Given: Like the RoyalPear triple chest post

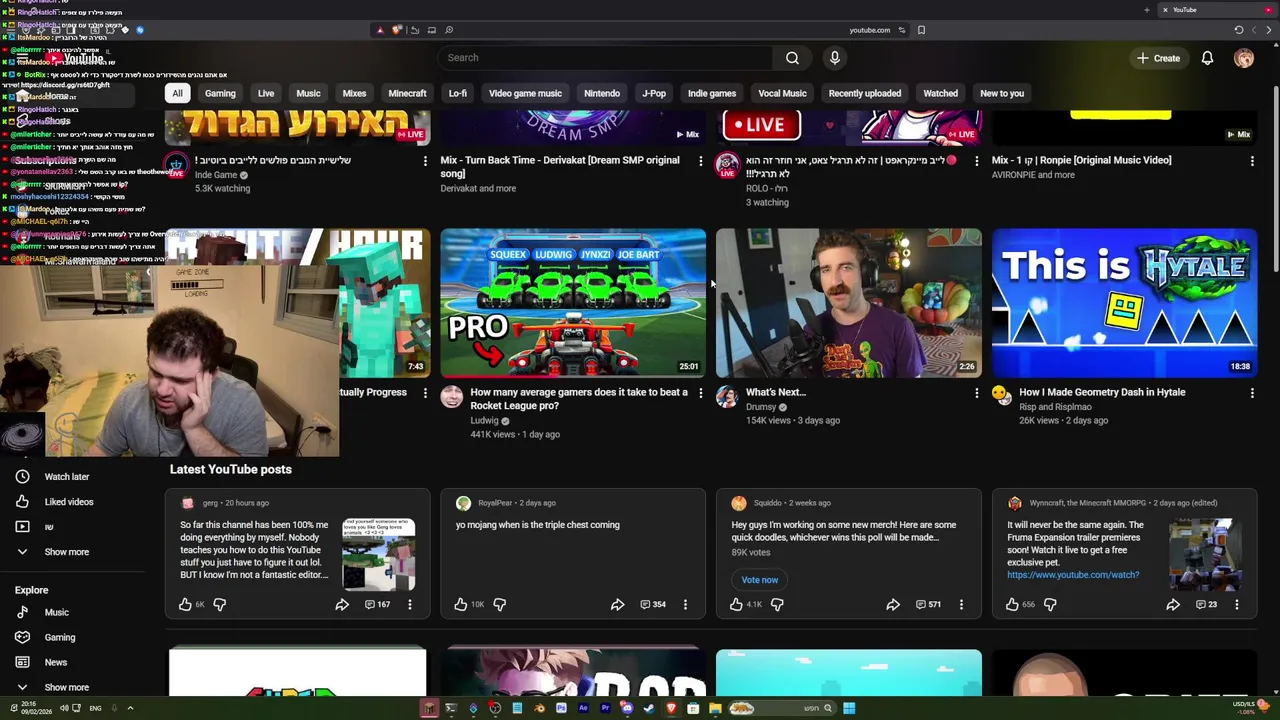Looking at the screenshot, I should 460,604.
